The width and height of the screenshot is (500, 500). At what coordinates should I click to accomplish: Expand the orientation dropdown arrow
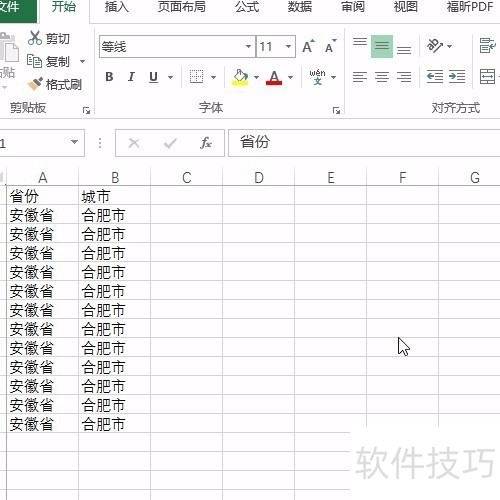[449, 46]
